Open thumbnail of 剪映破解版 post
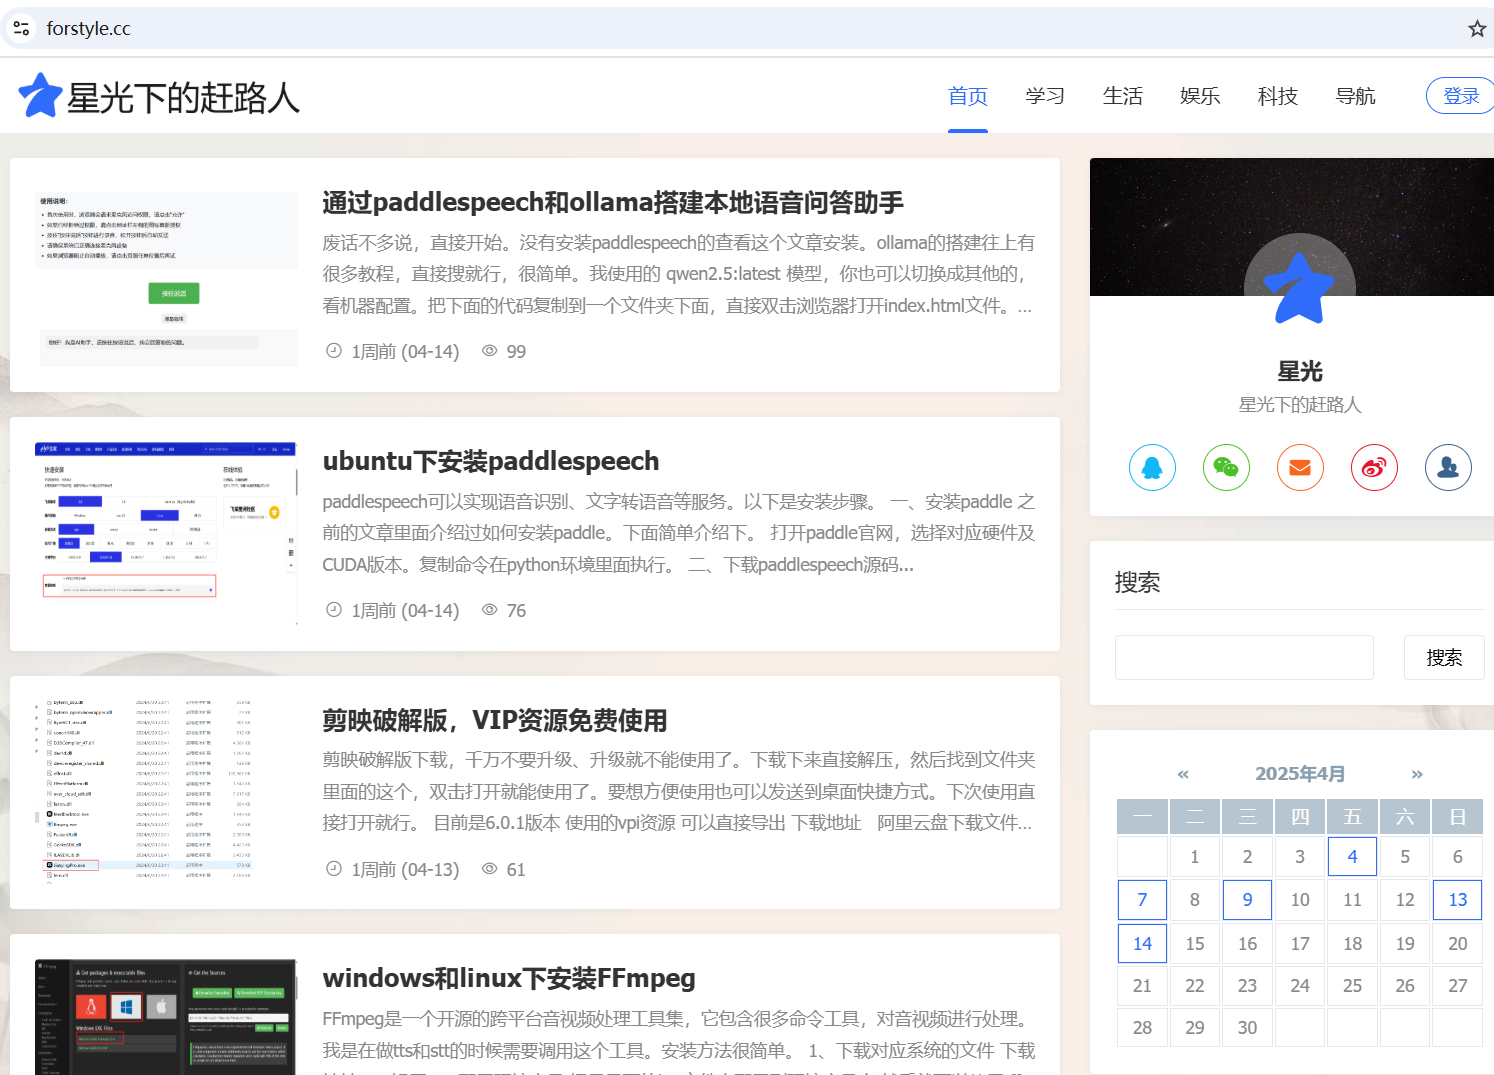The width and height of the screenshot is (1494, 1075). click(x=166, y=792)
